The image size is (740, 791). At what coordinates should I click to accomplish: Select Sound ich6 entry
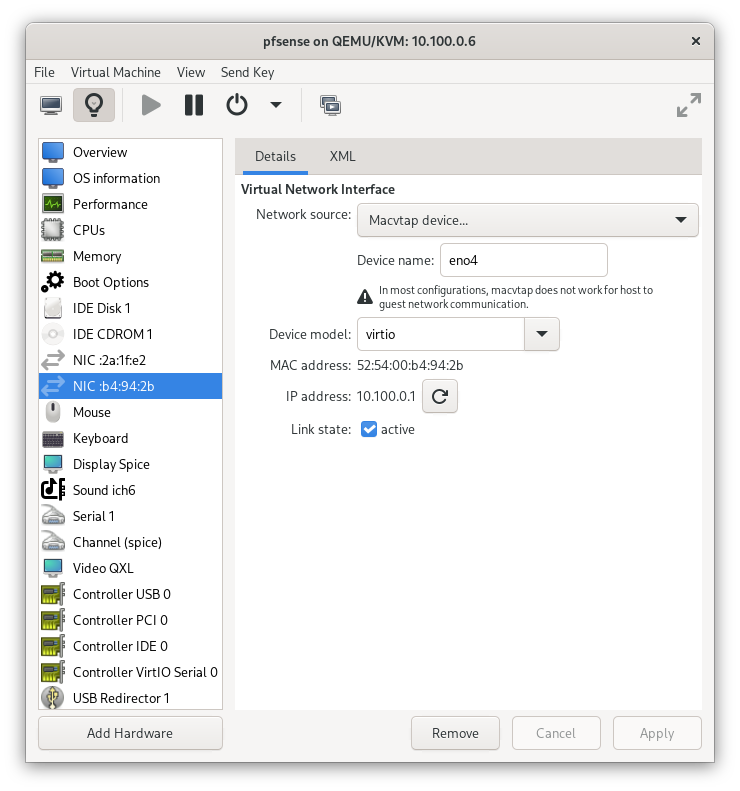click(131, 490)
